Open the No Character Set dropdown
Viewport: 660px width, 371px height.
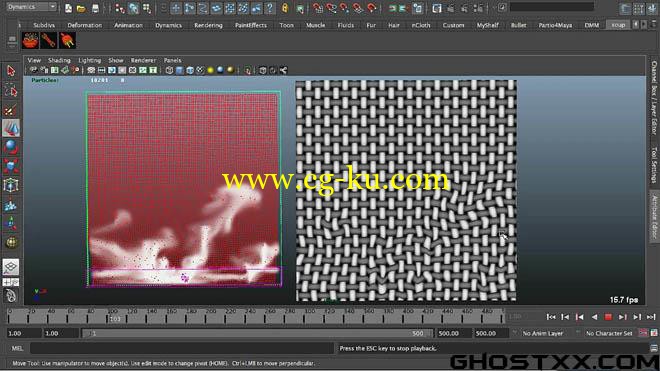pyautogui.click(x=609, y=334)
